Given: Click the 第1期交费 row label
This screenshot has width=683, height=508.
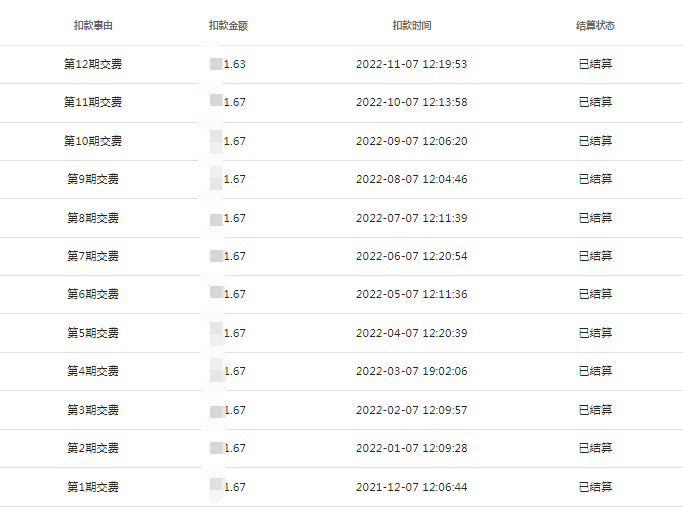Looking at the screenshot, I should [93, 487].
